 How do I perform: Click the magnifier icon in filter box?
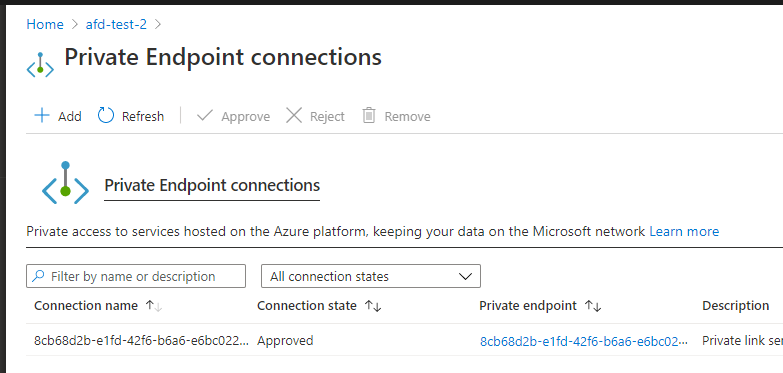pyautogui.click(x=38, y=276)
